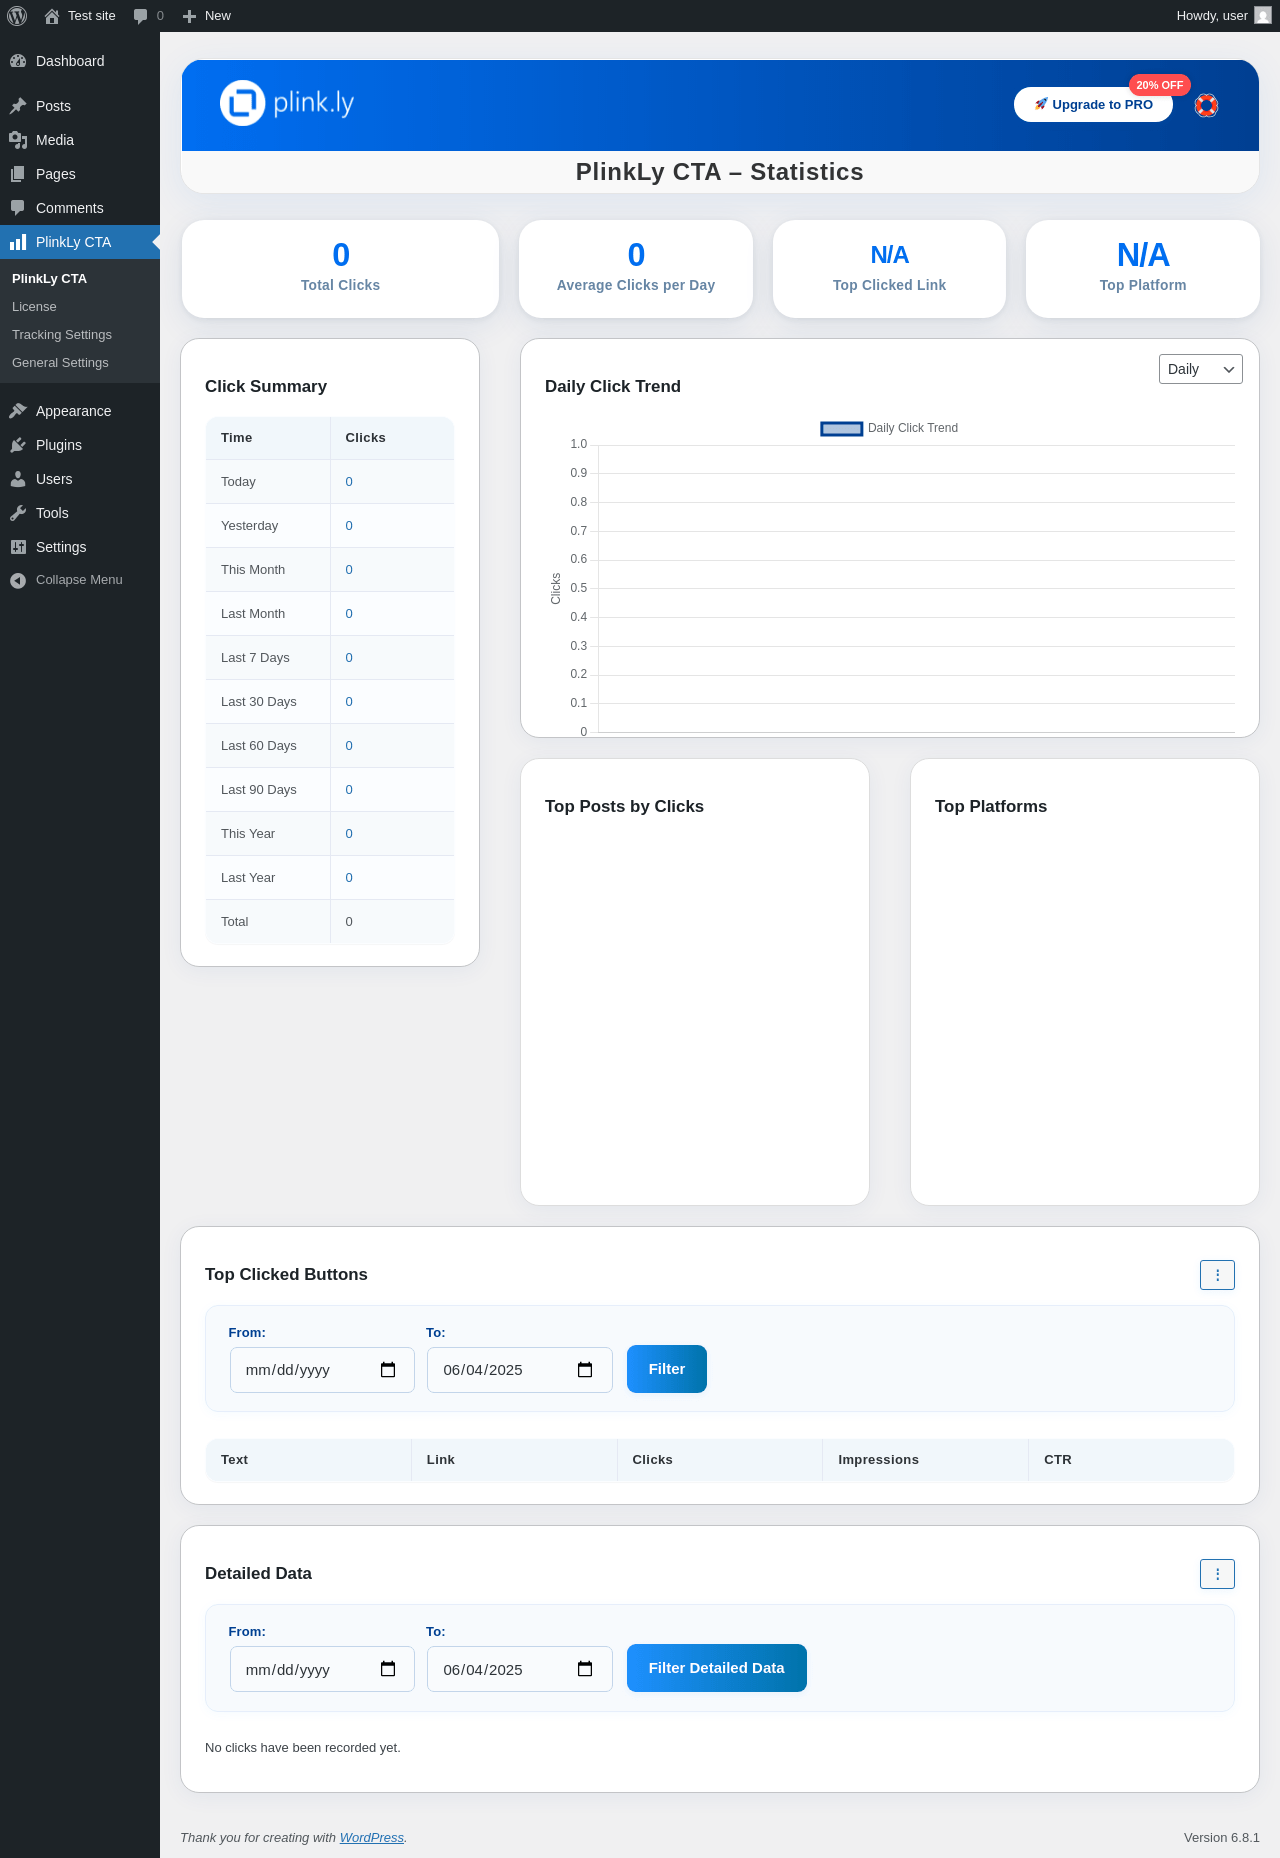This screenshot has width=1280, height=1858.
Task: Click the Today clicks value 0
Action: coord(349,482)
